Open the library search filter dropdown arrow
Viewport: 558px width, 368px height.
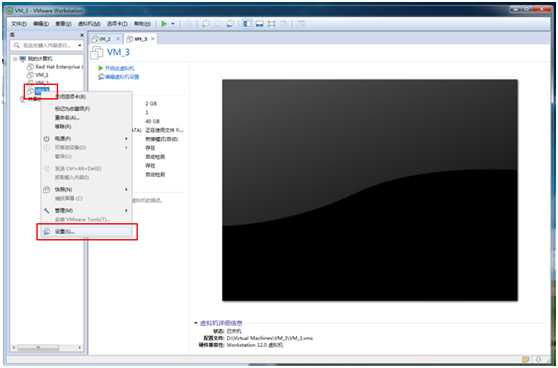point(80,45)
